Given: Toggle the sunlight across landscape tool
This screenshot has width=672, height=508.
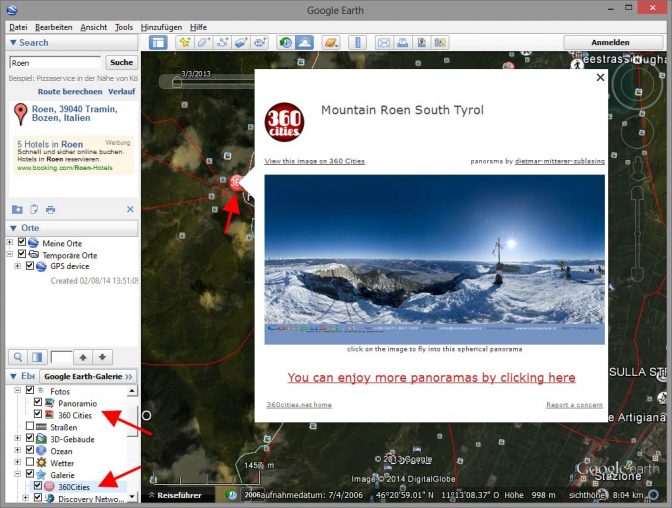Looking at the screenshot, I should click(x=304, y=42).
